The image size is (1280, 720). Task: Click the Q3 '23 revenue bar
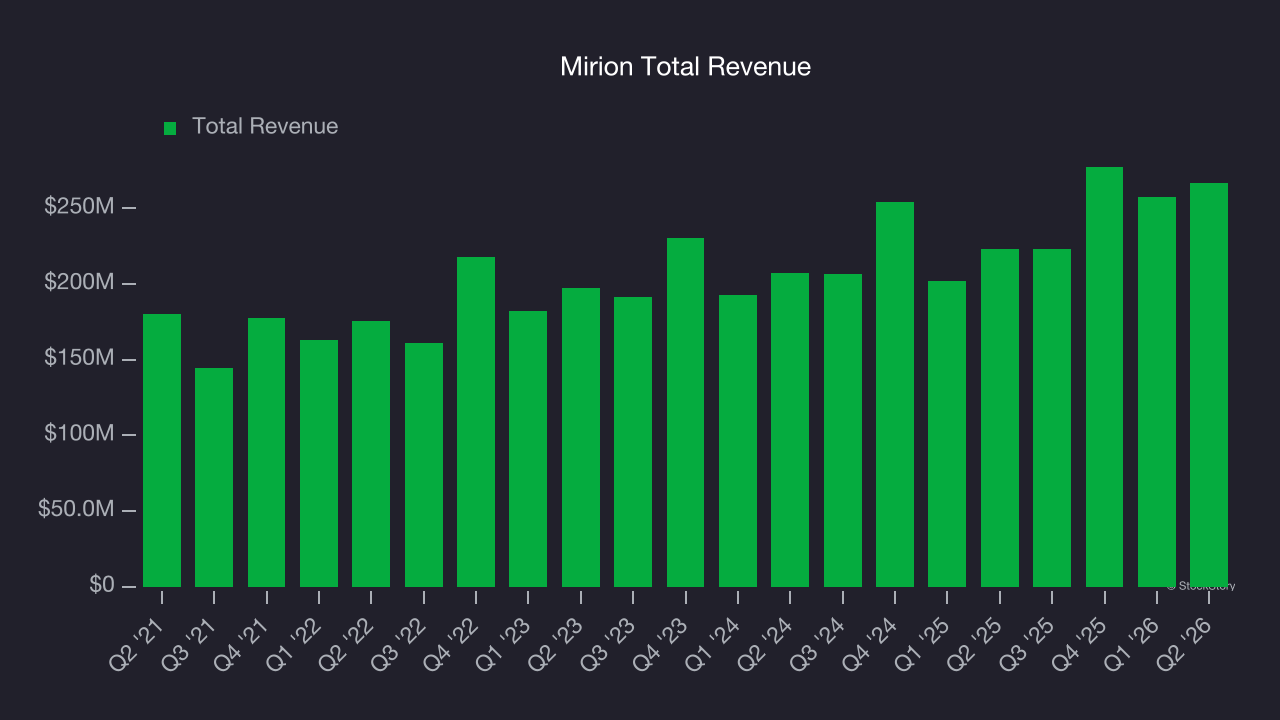pos(633,442)
